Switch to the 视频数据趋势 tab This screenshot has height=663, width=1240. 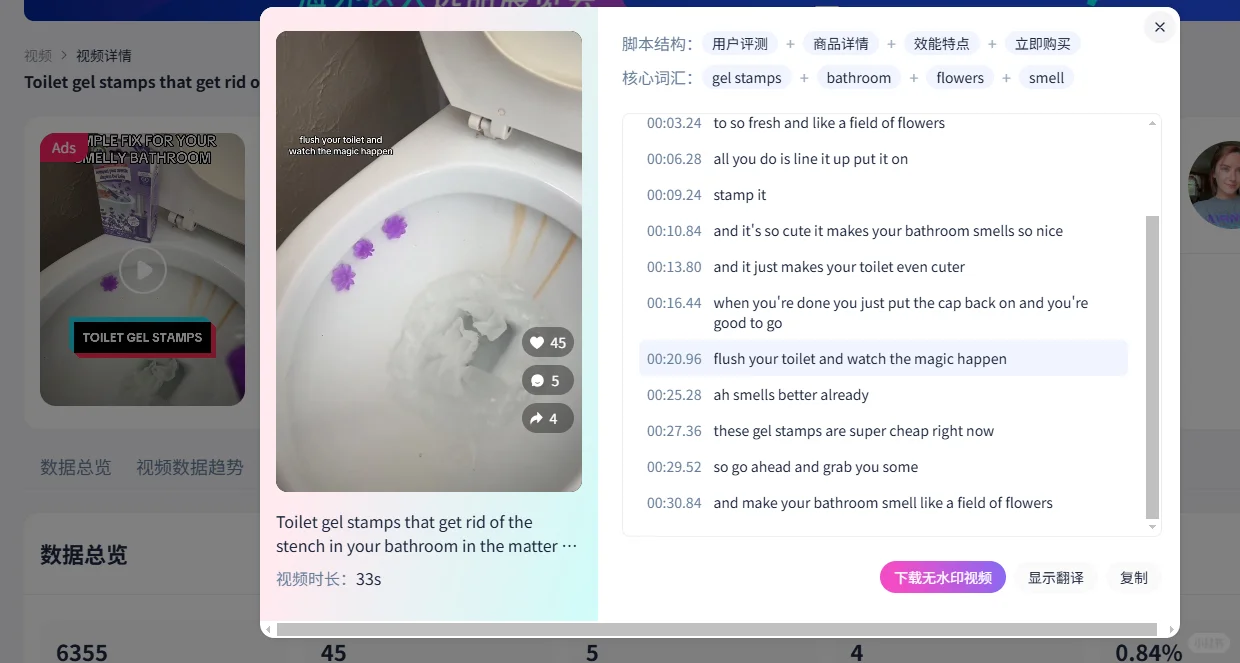click(x=189, y=467)
